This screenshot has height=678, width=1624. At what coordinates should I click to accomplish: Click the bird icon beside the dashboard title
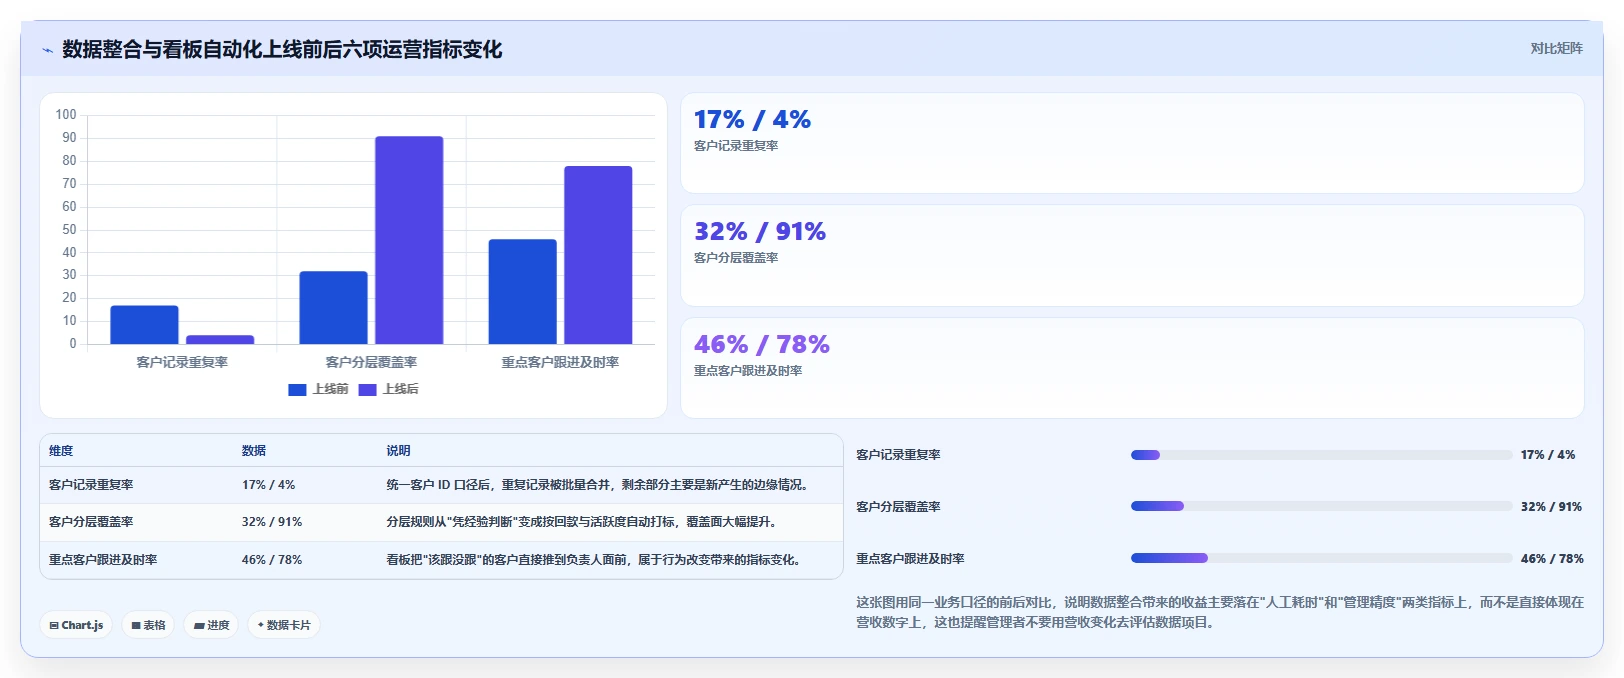tap(47, 50)
